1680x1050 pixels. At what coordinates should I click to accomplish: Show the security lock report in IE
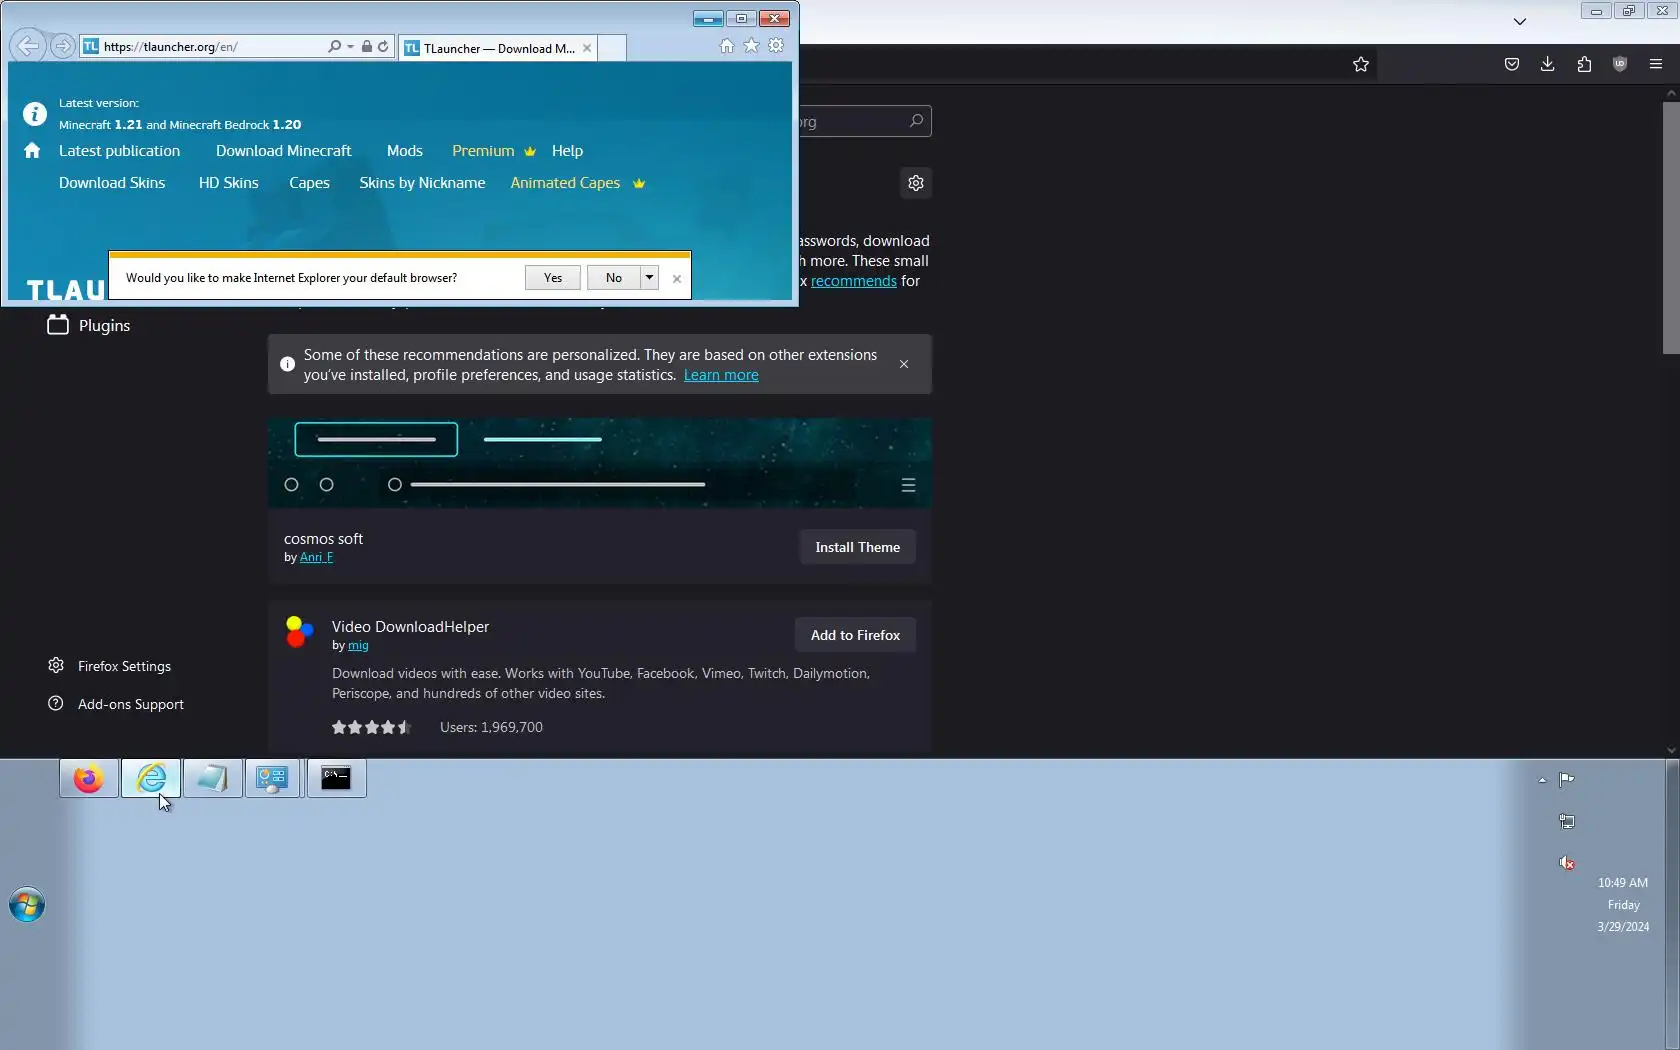[367, 47]
